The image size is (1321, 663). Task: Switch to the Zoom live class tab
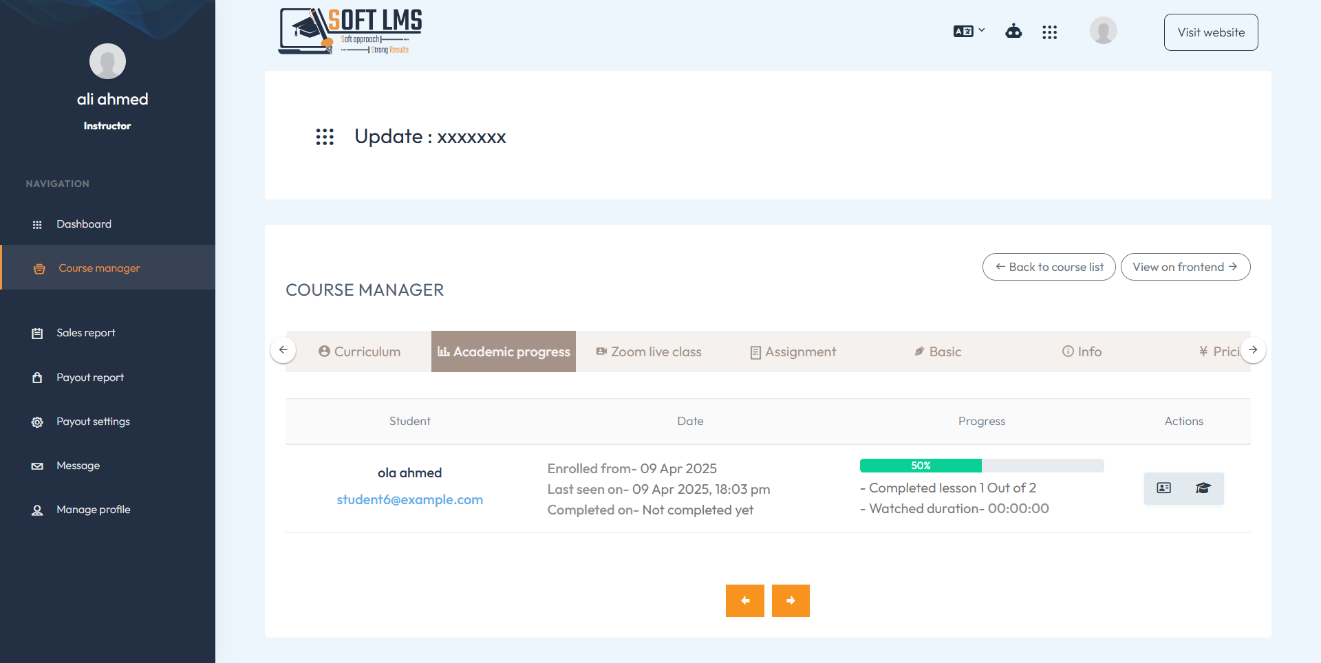(x=649, y=352)
